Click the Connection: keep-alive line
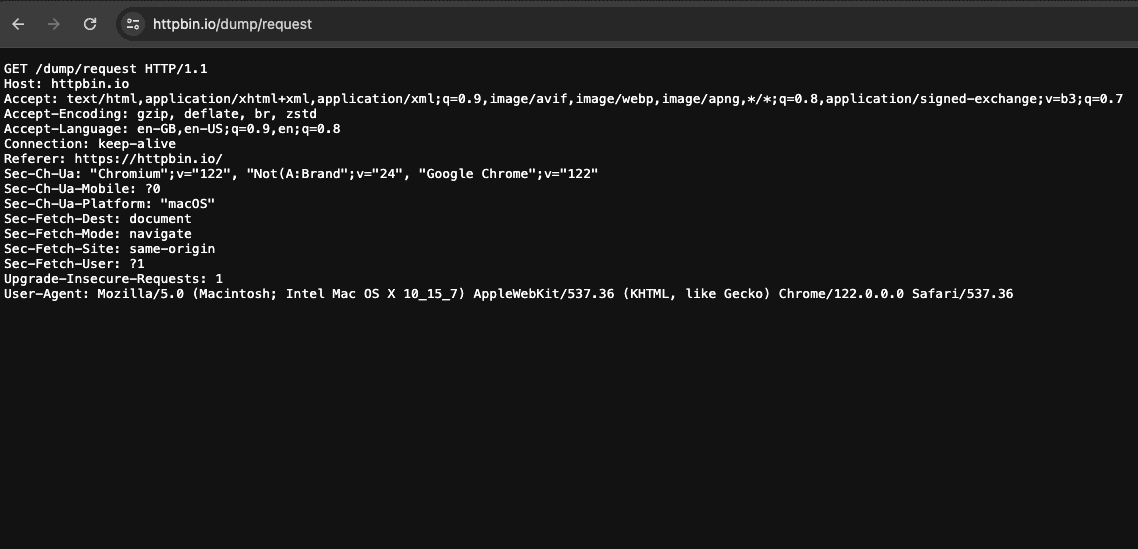The image size is (1138, 549). [x=90, y=144]
